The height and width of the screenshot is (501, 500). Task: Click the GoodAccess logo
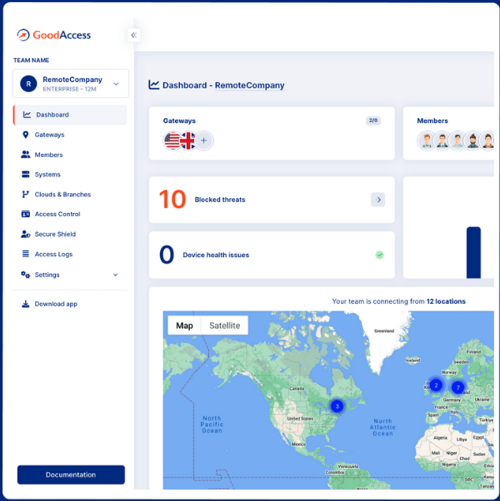[x=54, y=35]
